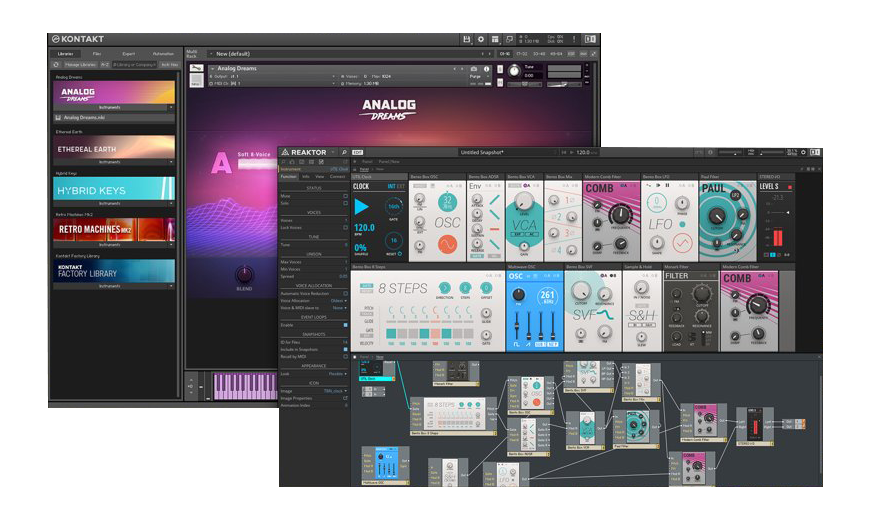Click the orange sine wave icon in OSC

(x=447, y=244)
